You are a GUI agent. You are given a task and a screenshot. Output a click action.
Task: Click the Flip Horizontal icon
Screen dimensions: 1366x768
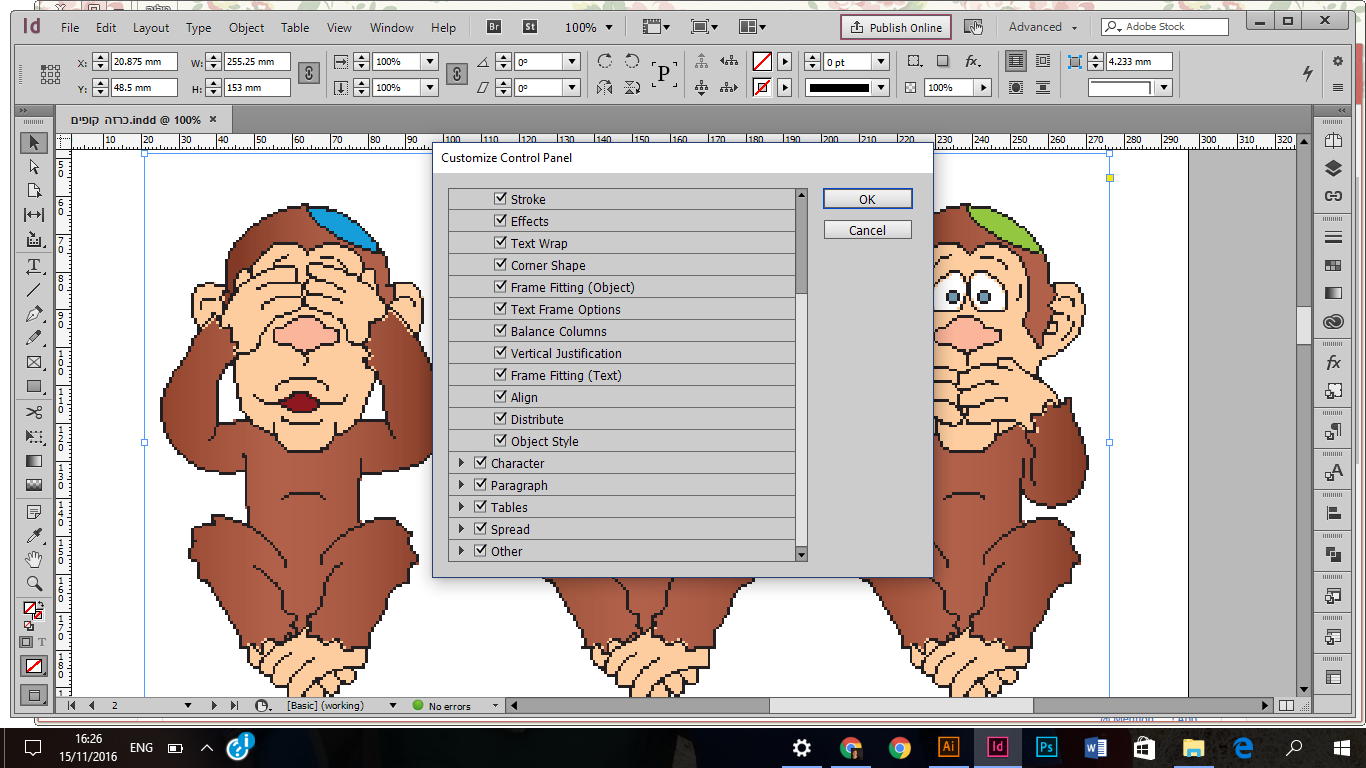(605, 88)
